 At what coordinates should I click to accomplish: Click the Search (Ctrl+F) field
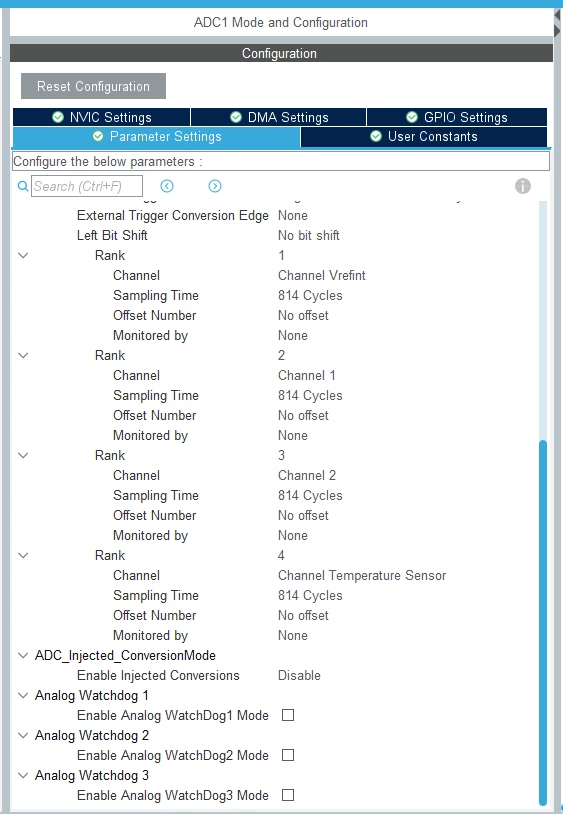(x=86, y=186)
